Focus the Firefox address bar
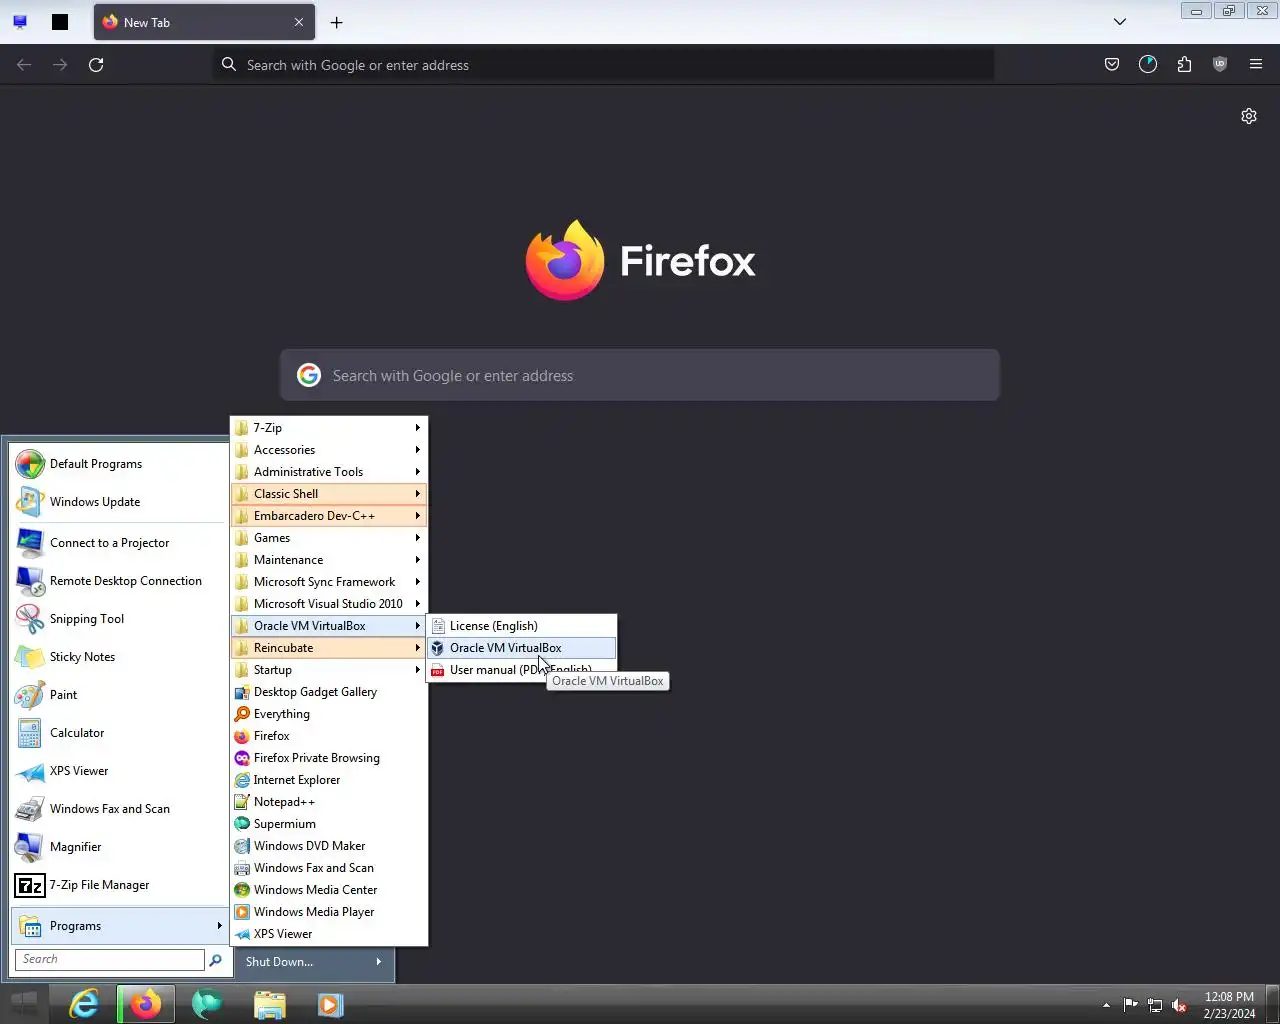1280x1024 pixels. pos(604,65)
